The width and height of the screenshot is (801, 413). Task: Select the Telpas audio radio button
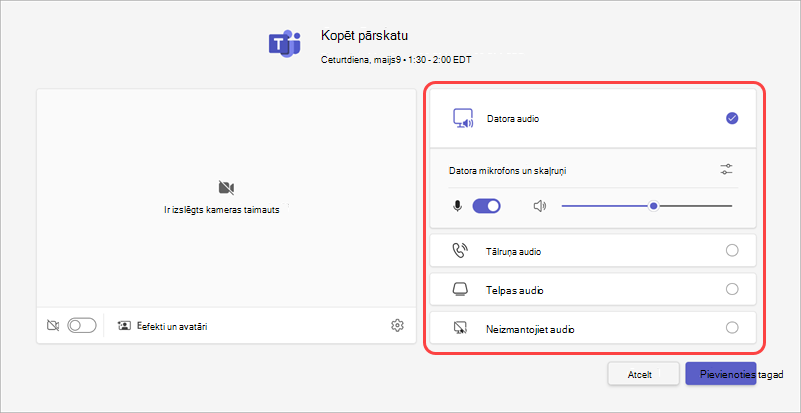[x=732, y=289]
